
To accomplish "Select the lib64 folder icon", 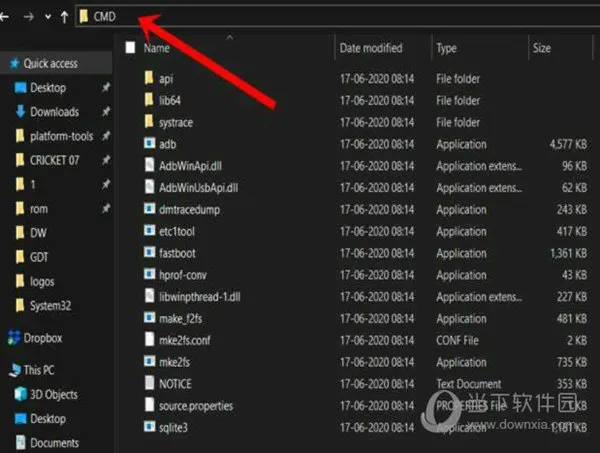I will coord(149,99).
